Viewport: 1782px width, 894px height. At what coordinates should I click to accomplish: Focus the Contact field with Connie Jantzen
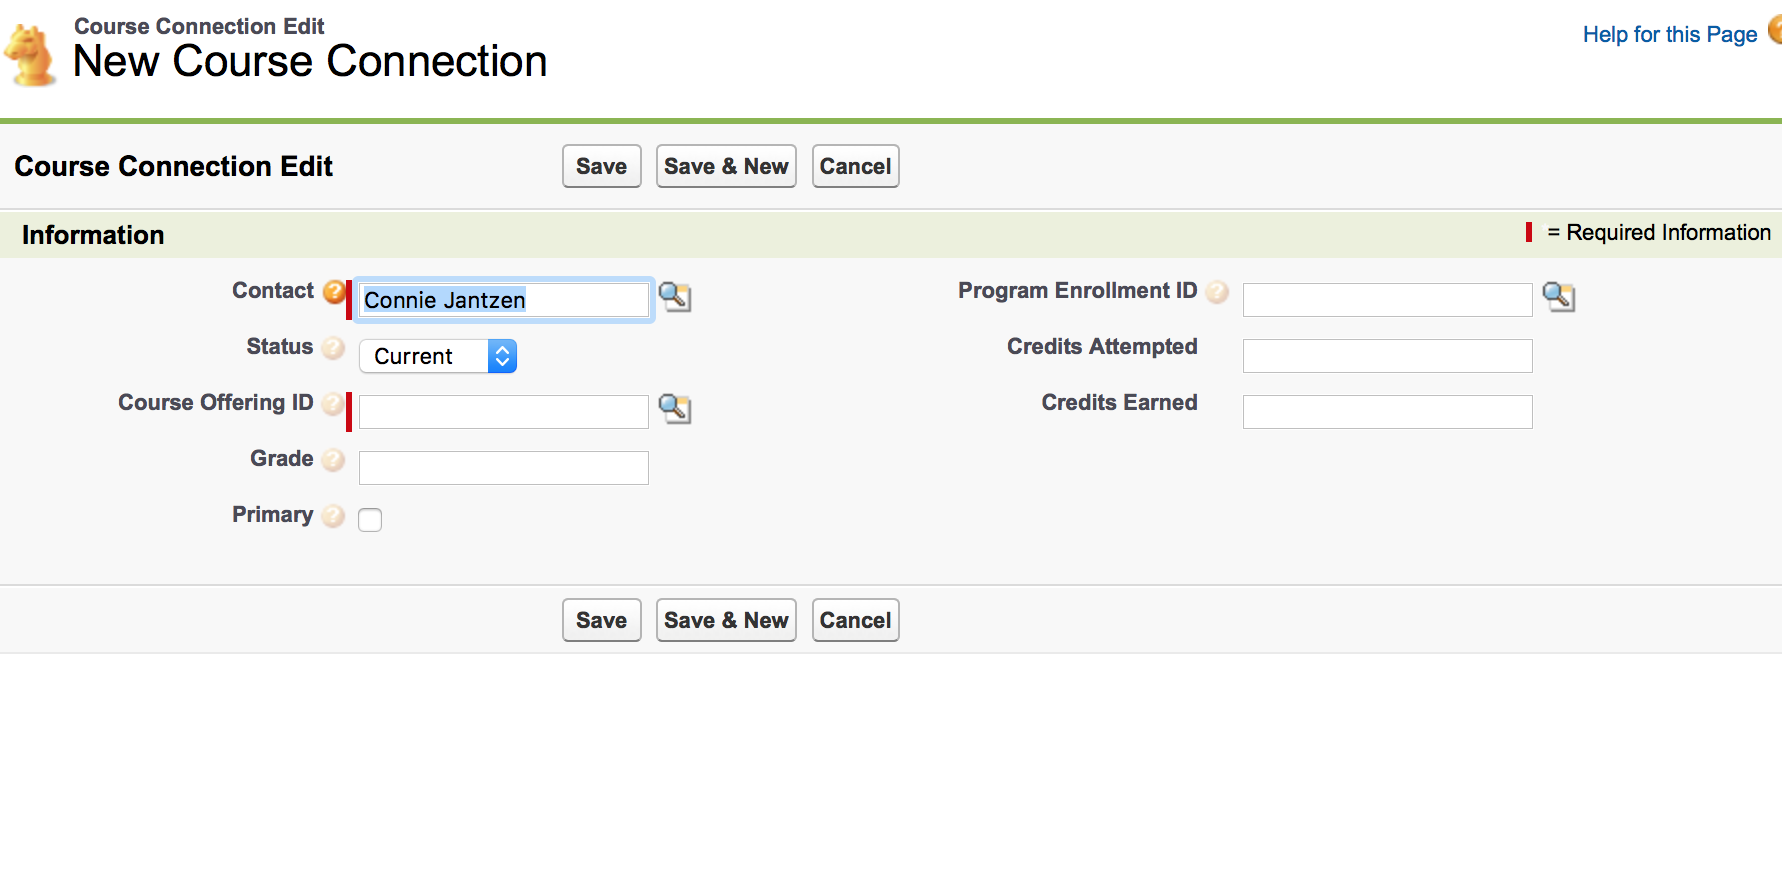(x=503, y=300)
